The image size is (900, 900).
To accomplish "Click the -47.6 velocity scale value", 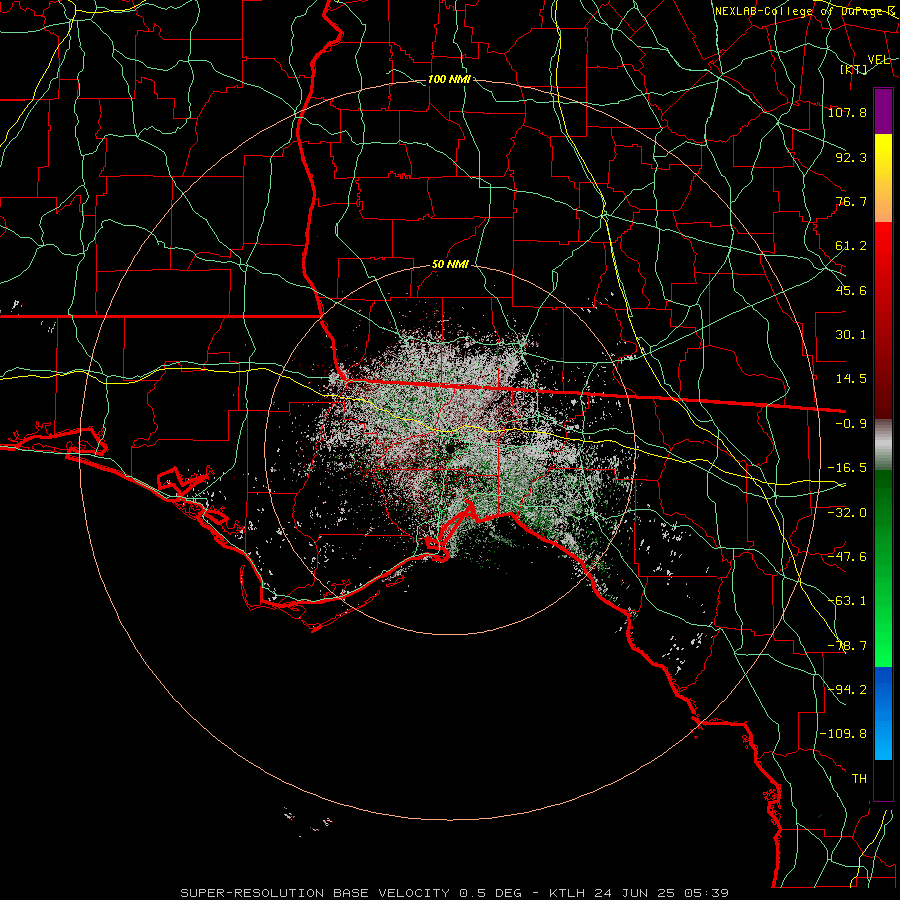I will click(x=847, y=557).
